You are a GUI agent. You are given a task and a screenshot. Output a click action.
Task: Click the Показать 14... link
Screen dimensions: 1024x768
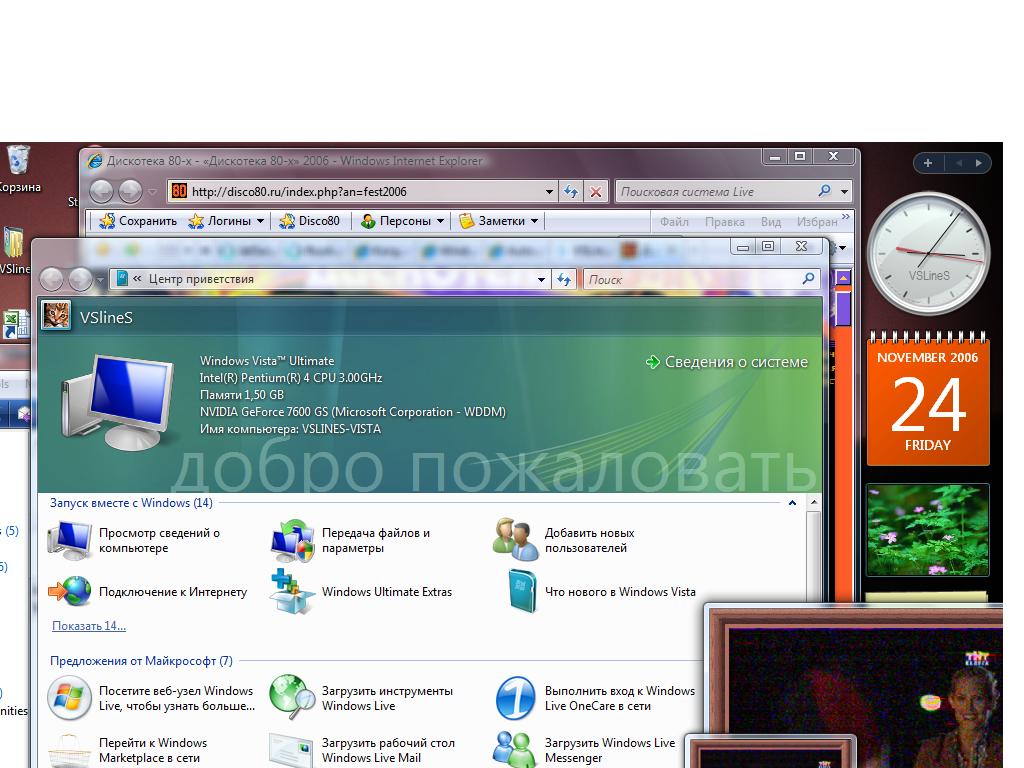89,626
